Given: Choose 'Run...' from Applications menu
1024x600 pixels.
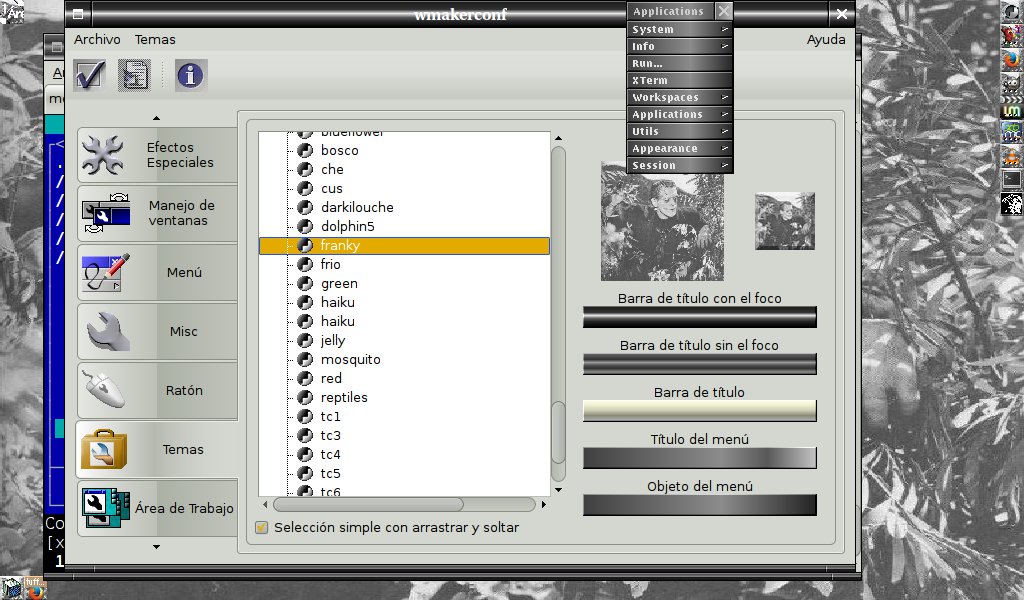Looking at the screenshot, I should (679, 63).
